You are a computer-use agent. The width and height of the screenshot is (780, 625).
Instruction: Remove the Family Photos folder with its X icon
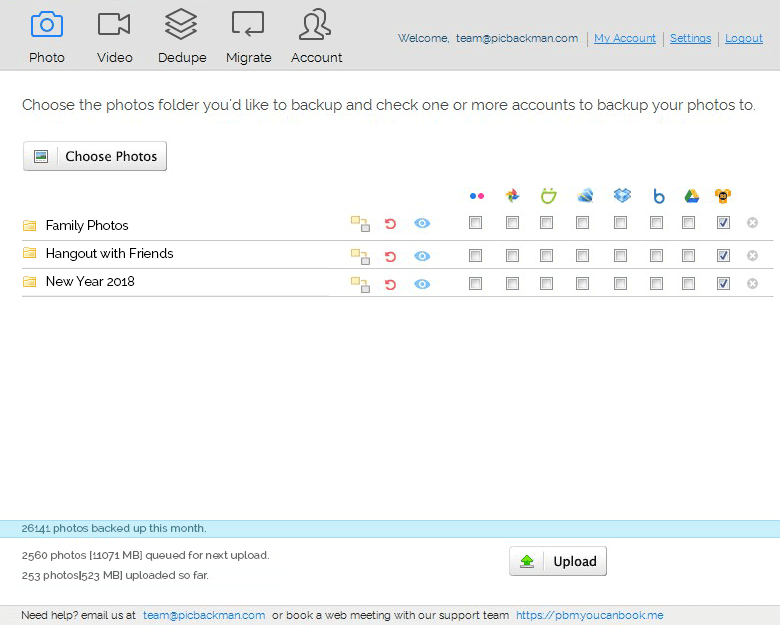tap(753, 222)
